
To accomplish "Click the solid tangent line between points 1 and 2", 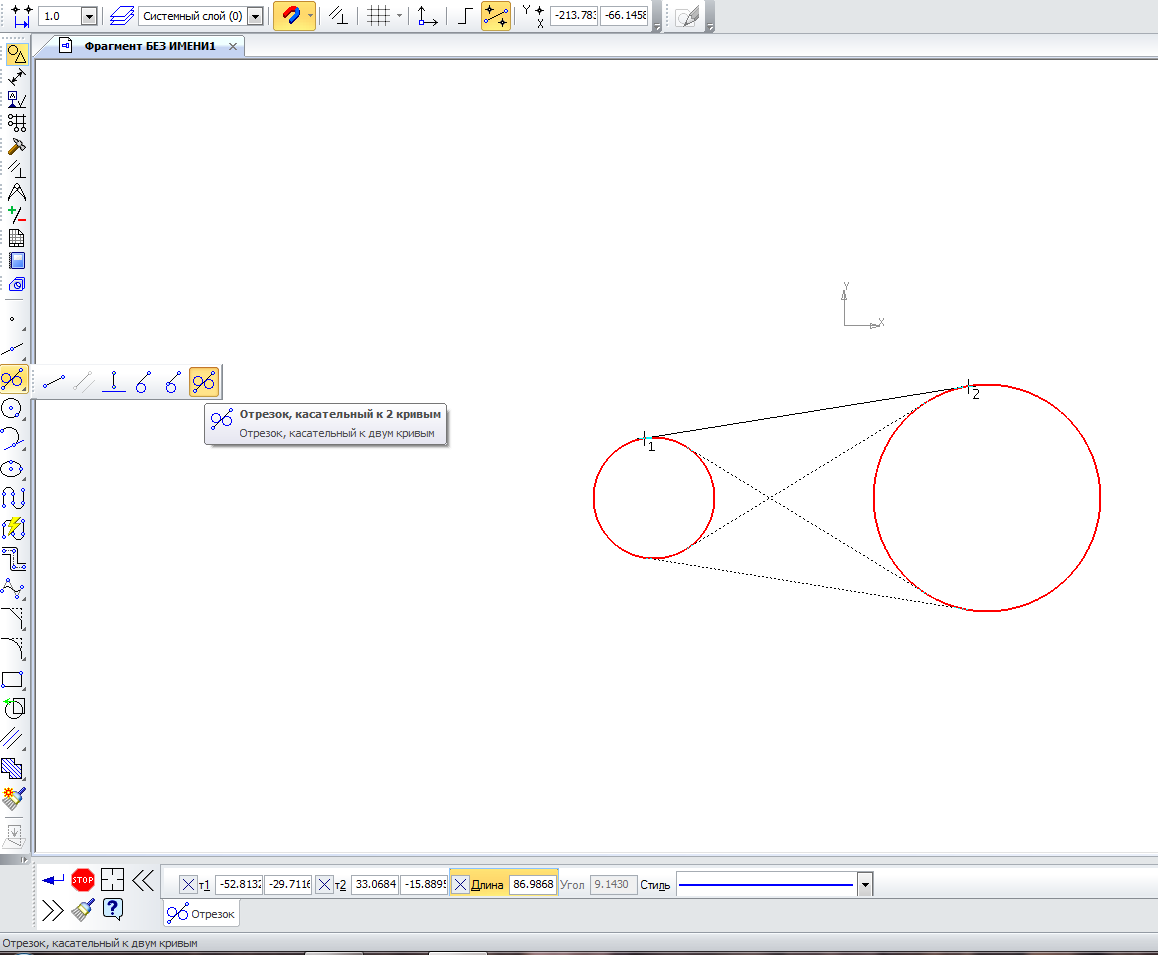I will tap(806, 412).
